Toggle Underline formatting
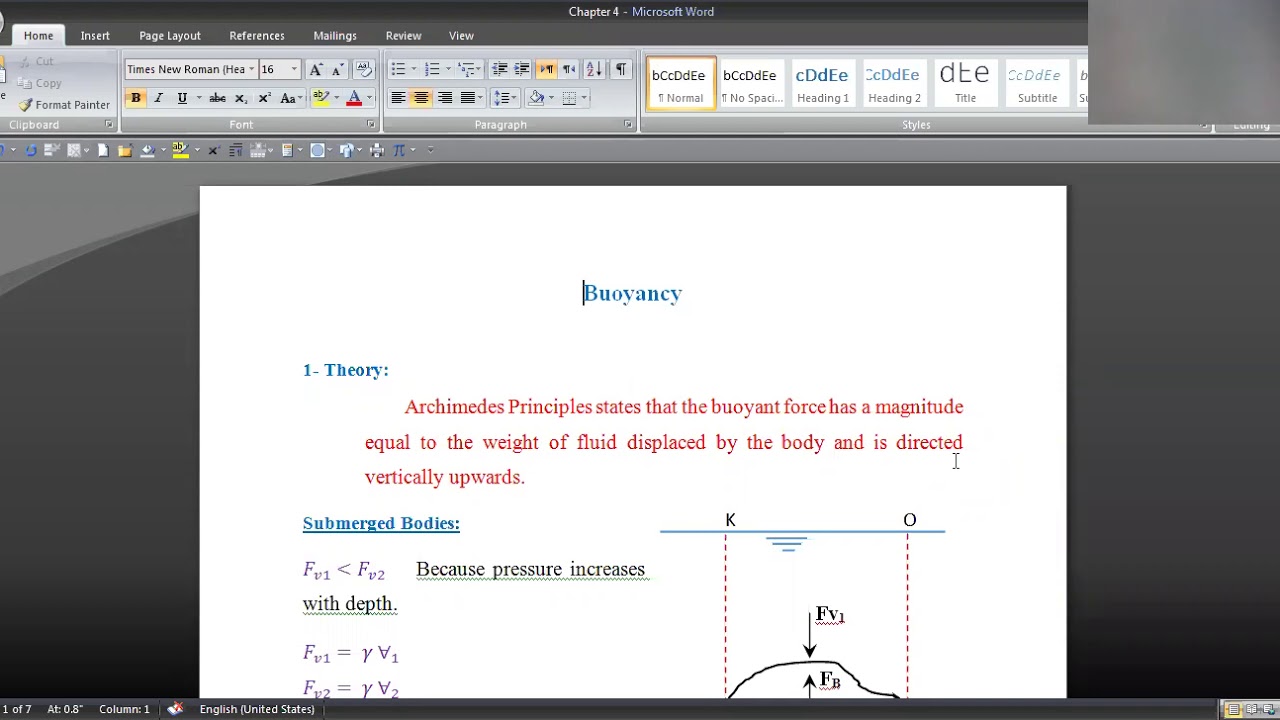 [182, 98]
